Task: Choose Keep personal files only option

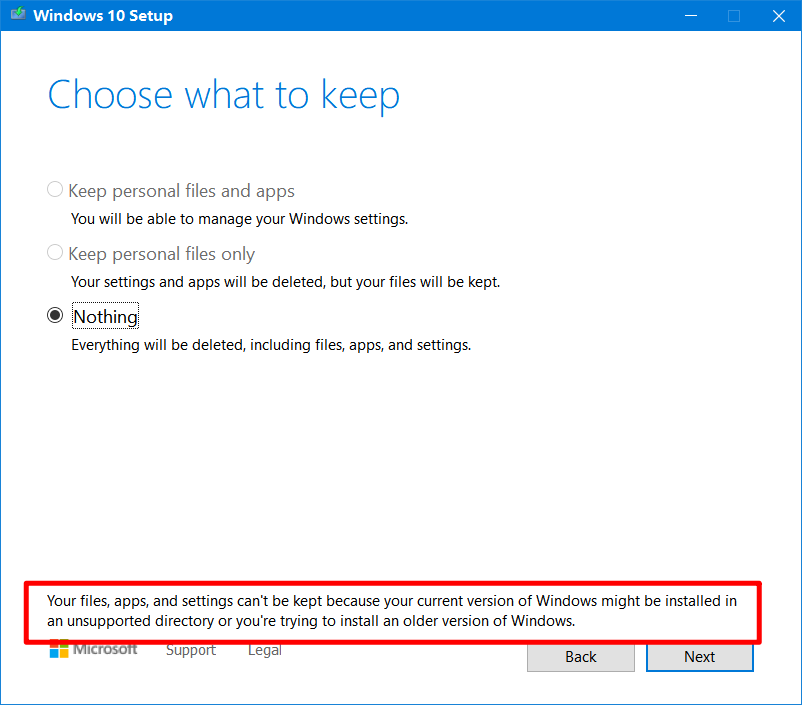Action: (x=55, y=252)
